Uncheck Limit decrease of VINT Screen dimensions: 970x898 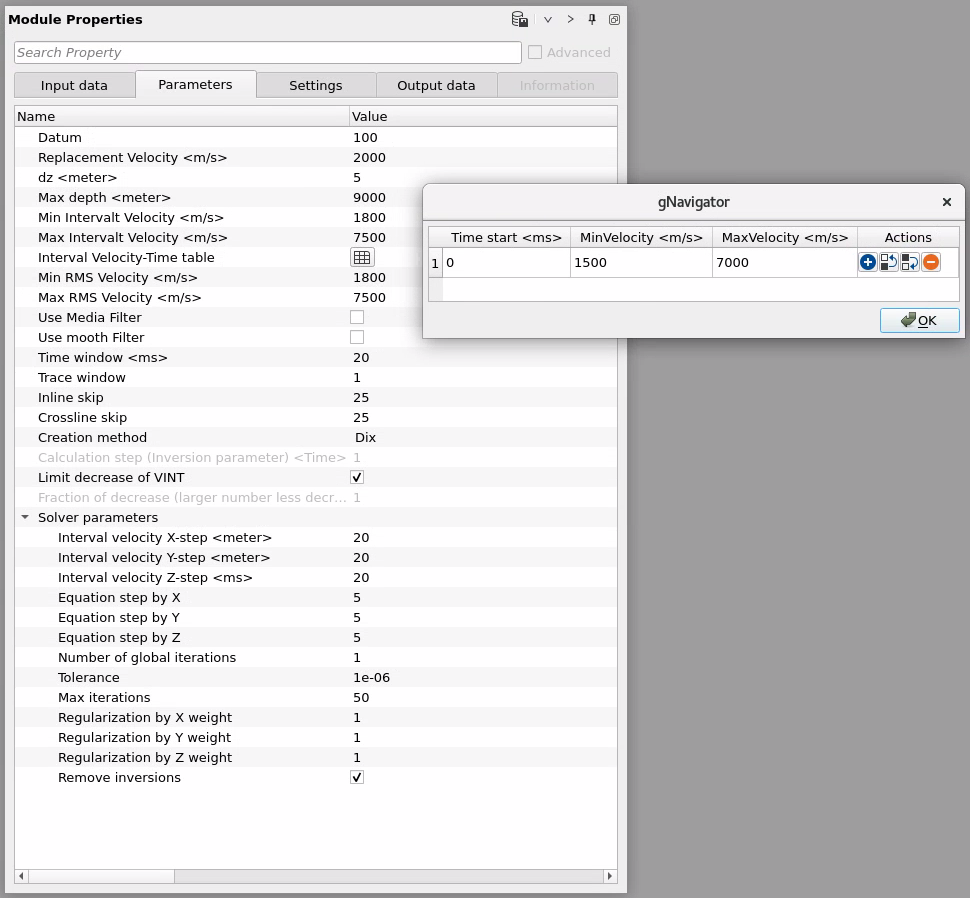[x=357, y=478]
